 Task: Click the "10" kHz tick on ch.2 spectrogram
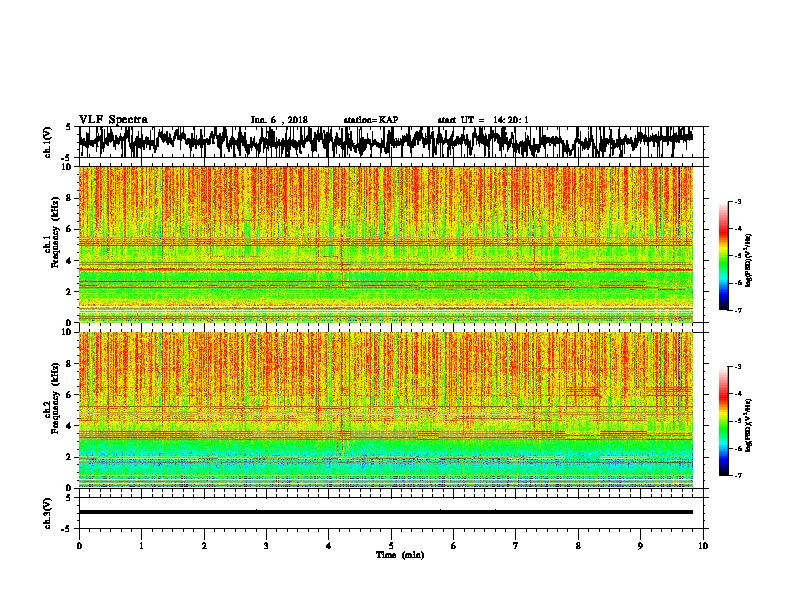click(69, 332)
